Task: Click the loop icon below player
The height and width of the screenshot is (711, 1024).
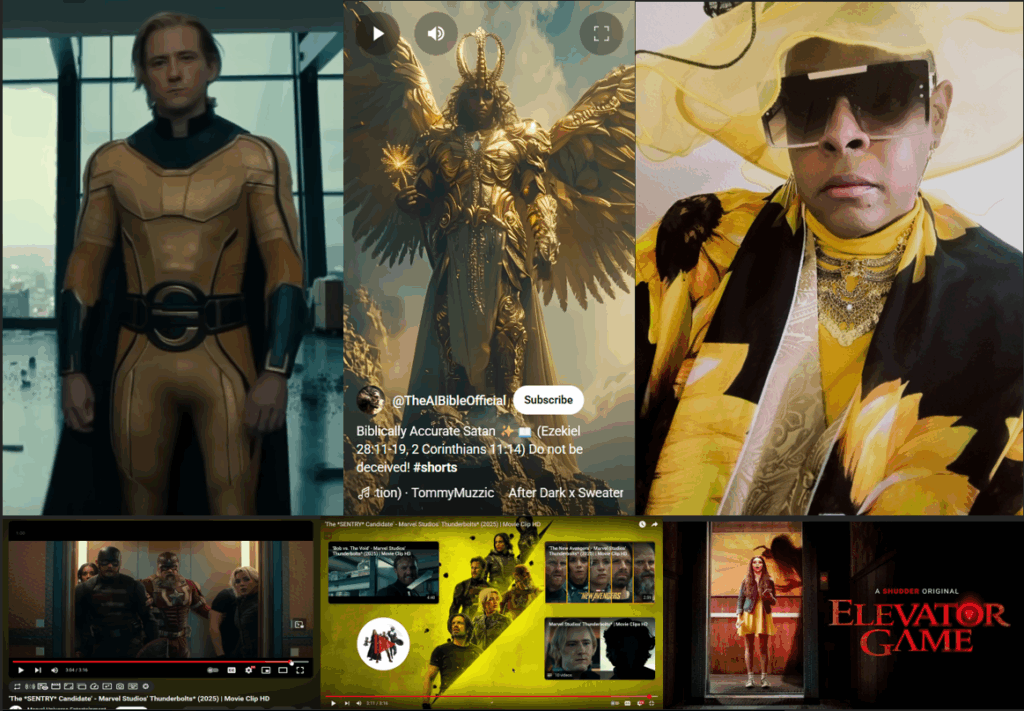Action: coord(17,686)
